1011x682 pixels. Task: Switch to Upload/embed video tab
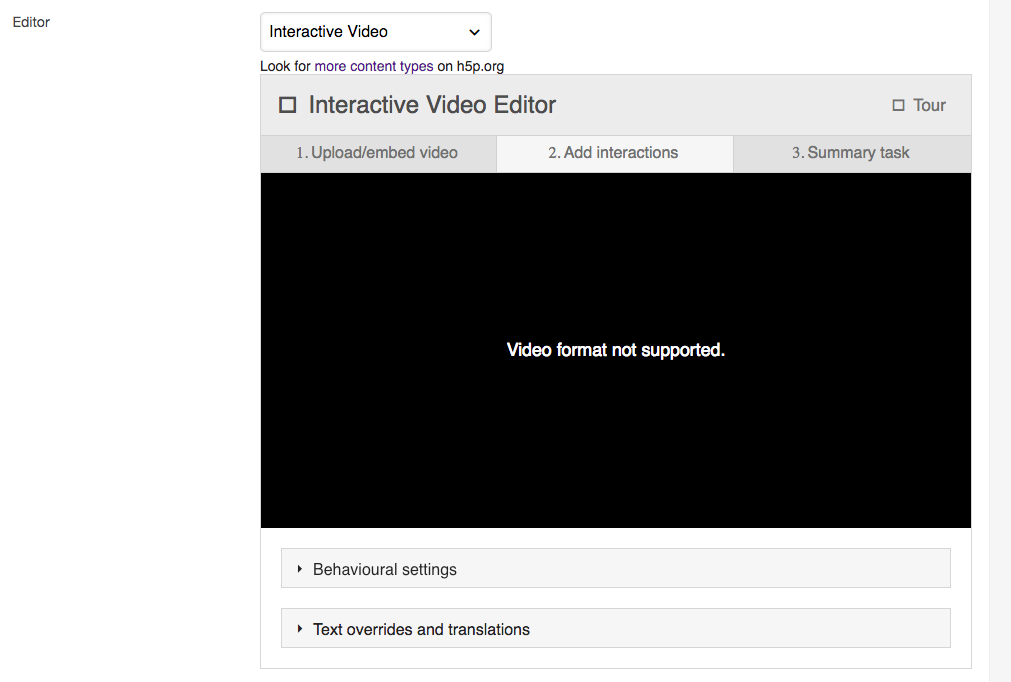pyautogui.click(x=378, y=153)
